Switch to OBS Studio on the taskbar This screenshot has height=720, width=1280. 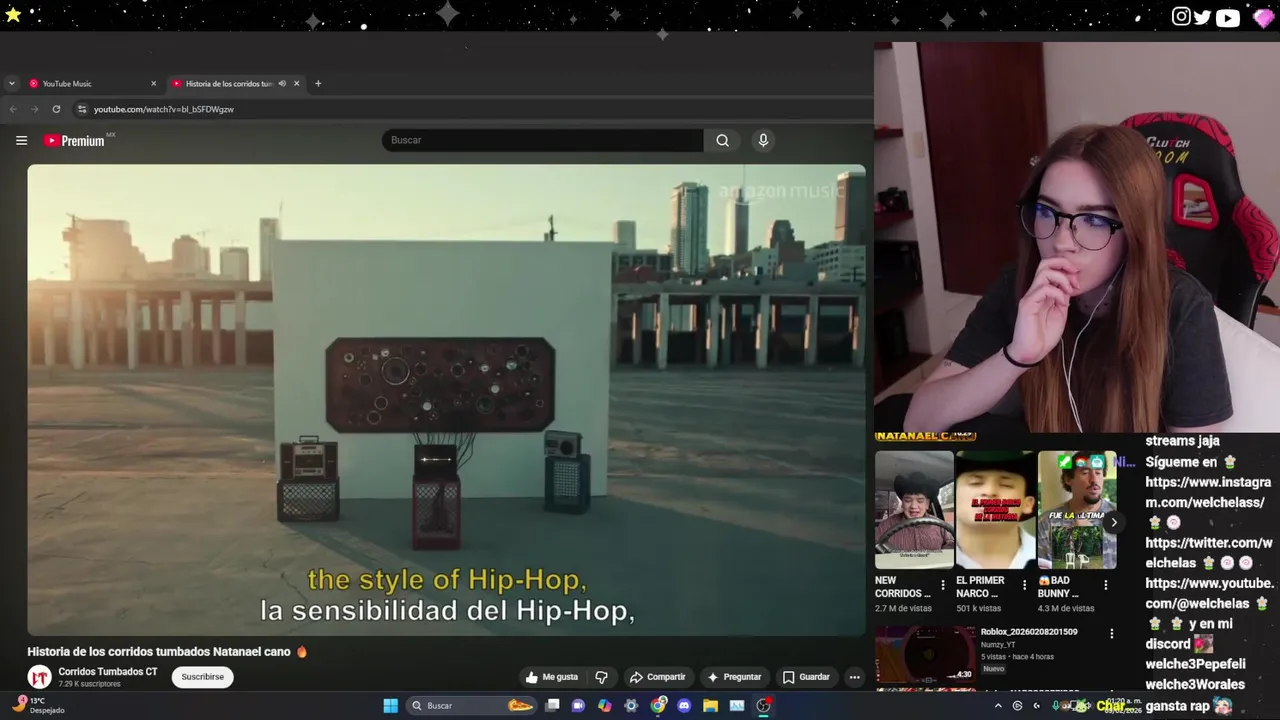click(x=763, y=705)
